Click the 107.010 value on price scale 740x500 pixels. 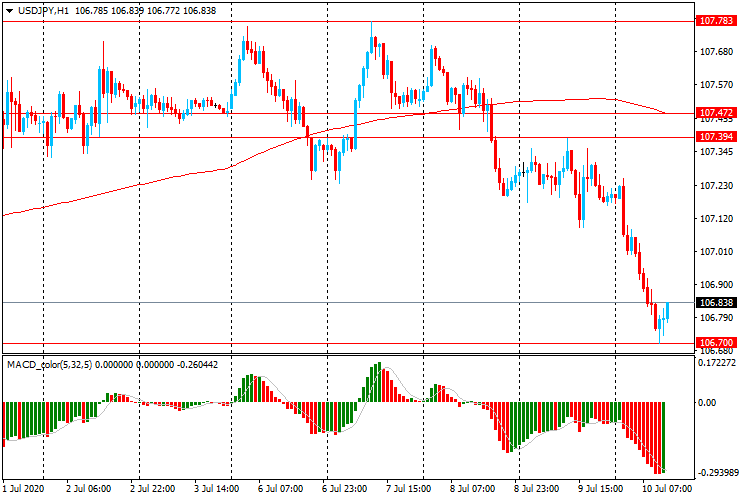coord(716,251)
